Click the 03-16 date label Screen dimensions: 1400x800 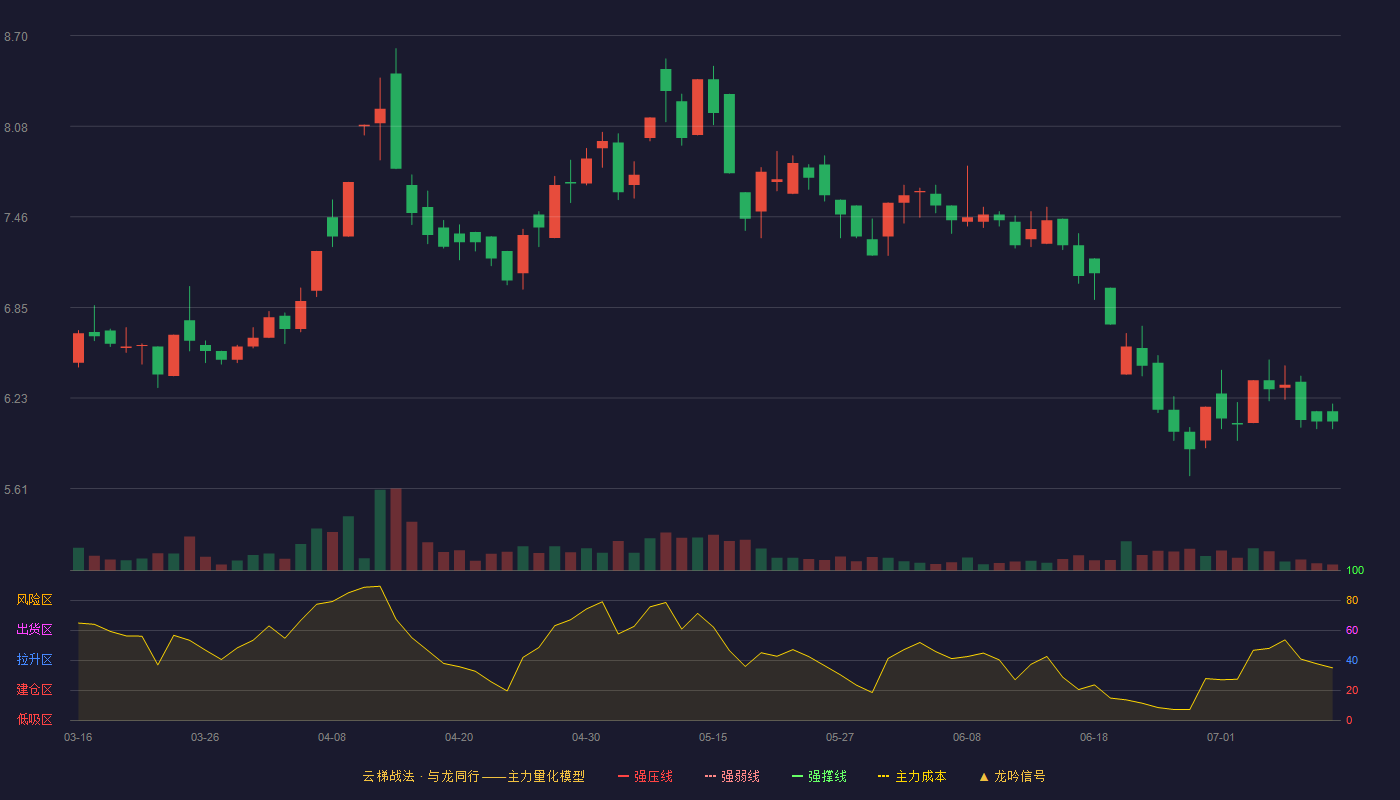click(78, 737)
